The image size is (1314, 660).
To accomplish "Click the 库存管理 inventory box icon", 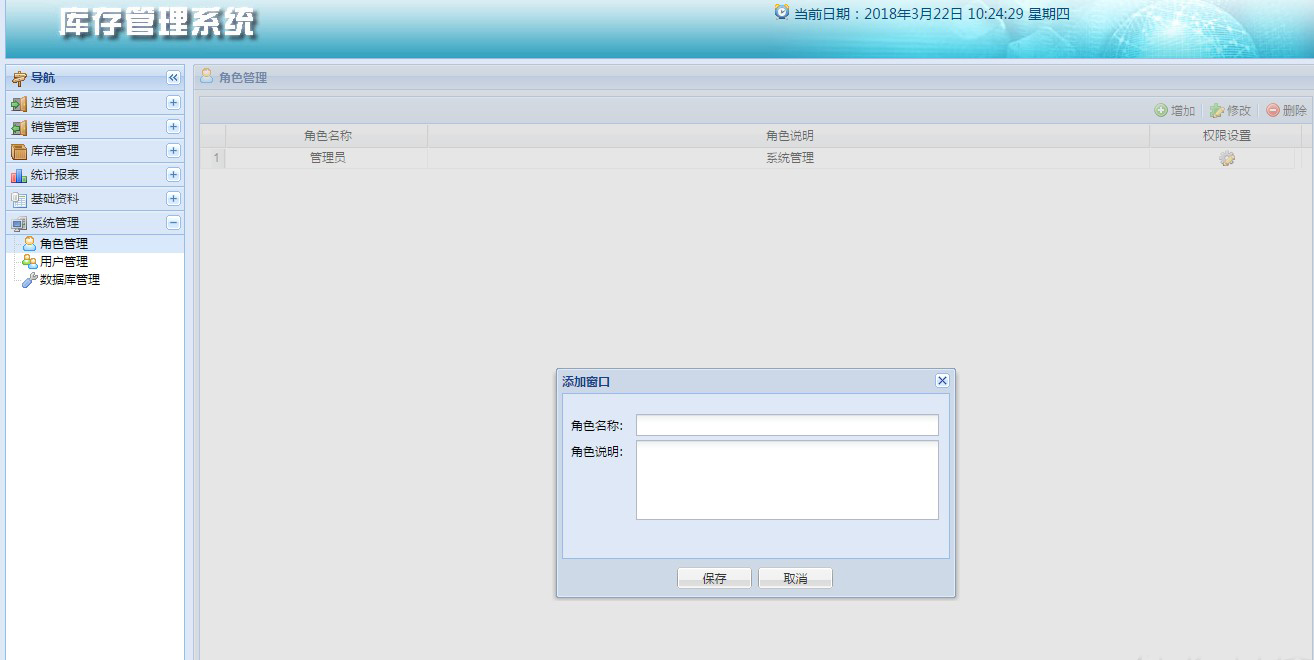I will pos(19,151).
